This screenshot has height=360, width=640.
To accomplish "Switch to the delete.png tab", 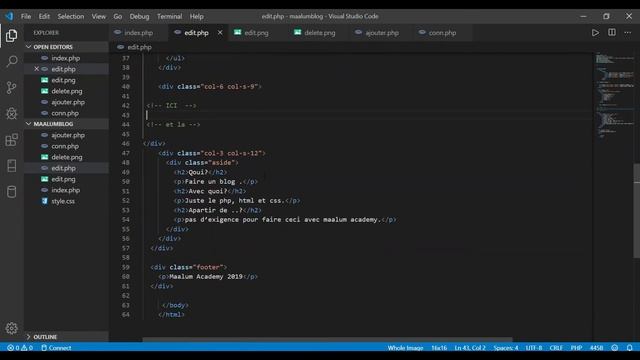I will click(x=320, y=33).
